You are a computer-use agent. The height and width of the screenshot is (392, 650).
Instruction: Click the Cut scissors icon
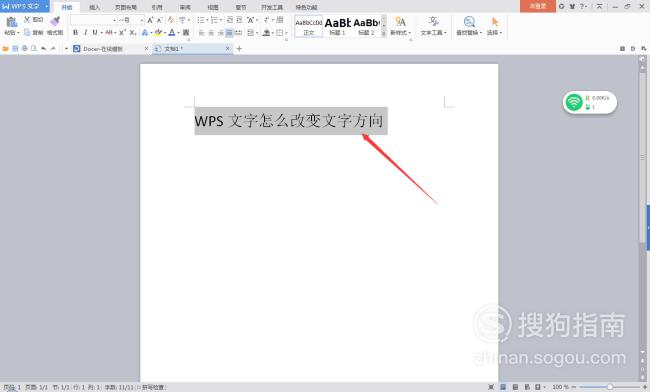pyautogui.click(x=27, y=19)
